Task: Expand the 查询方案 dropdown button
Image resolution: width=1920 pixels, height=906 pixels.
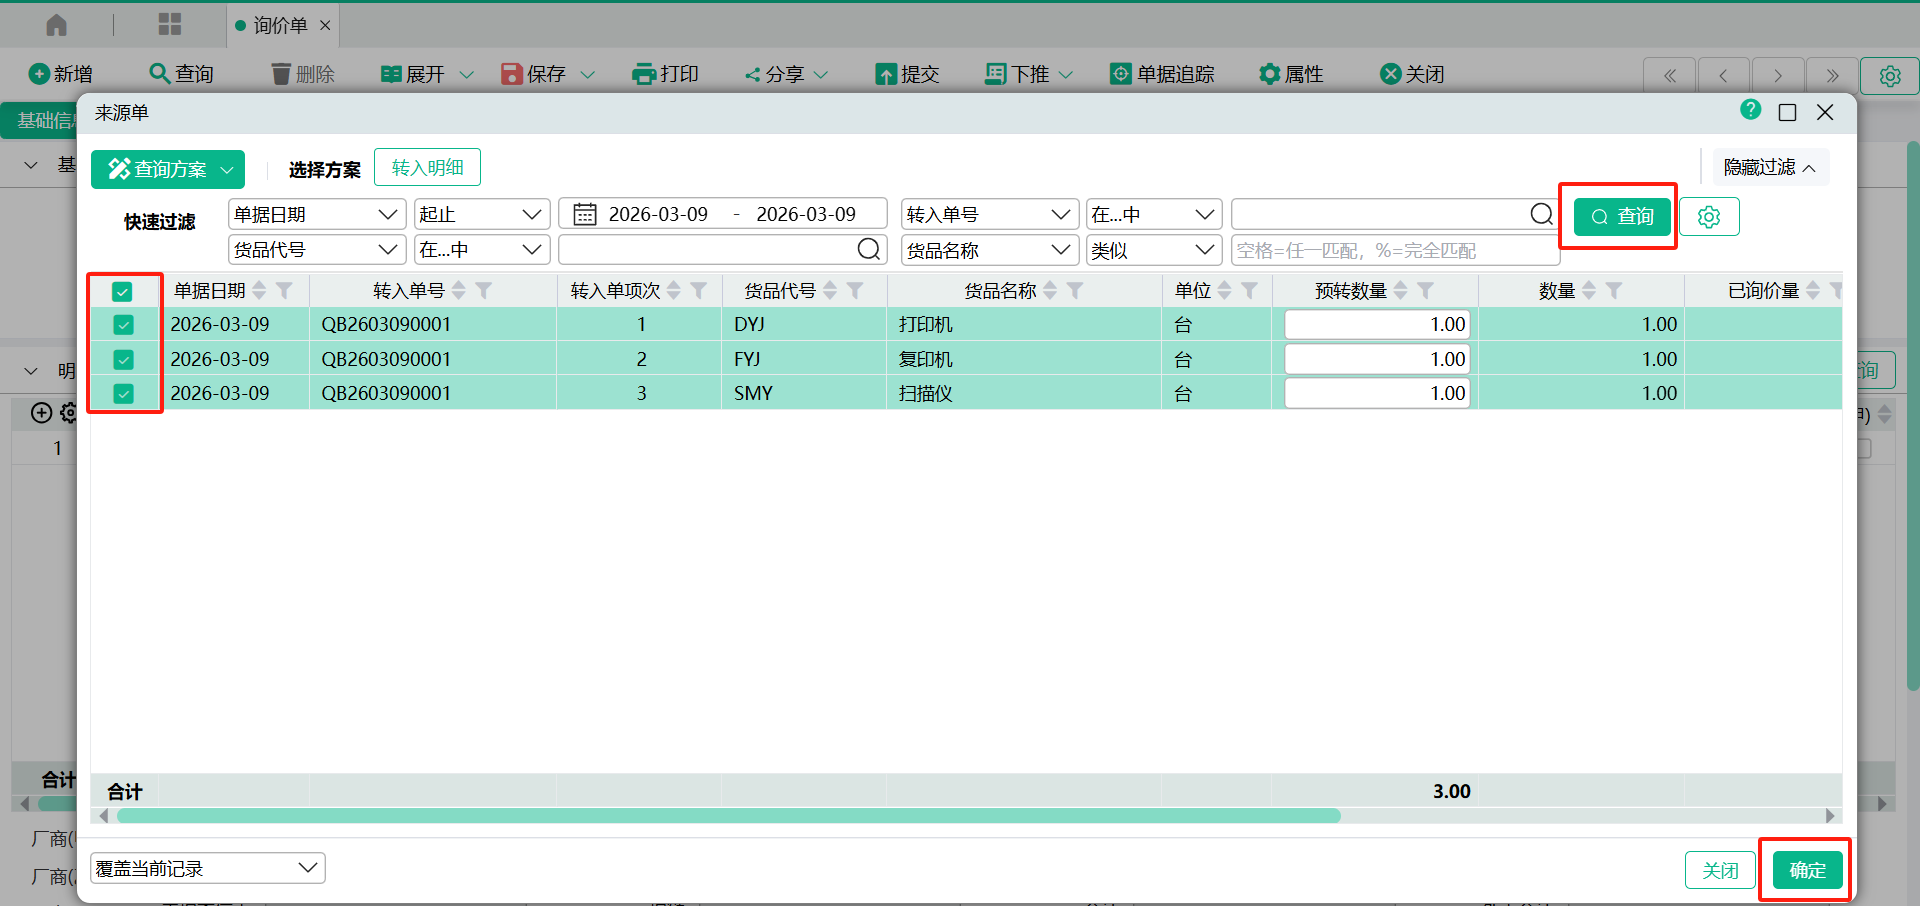Action: click(x=228, y=170)
